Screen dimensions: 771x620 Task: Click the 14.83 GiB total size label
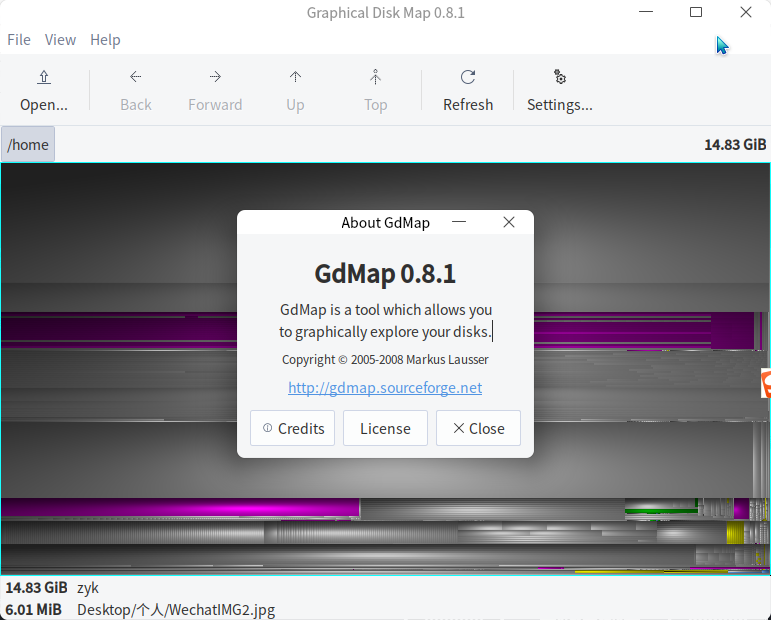tap(735, 145)
